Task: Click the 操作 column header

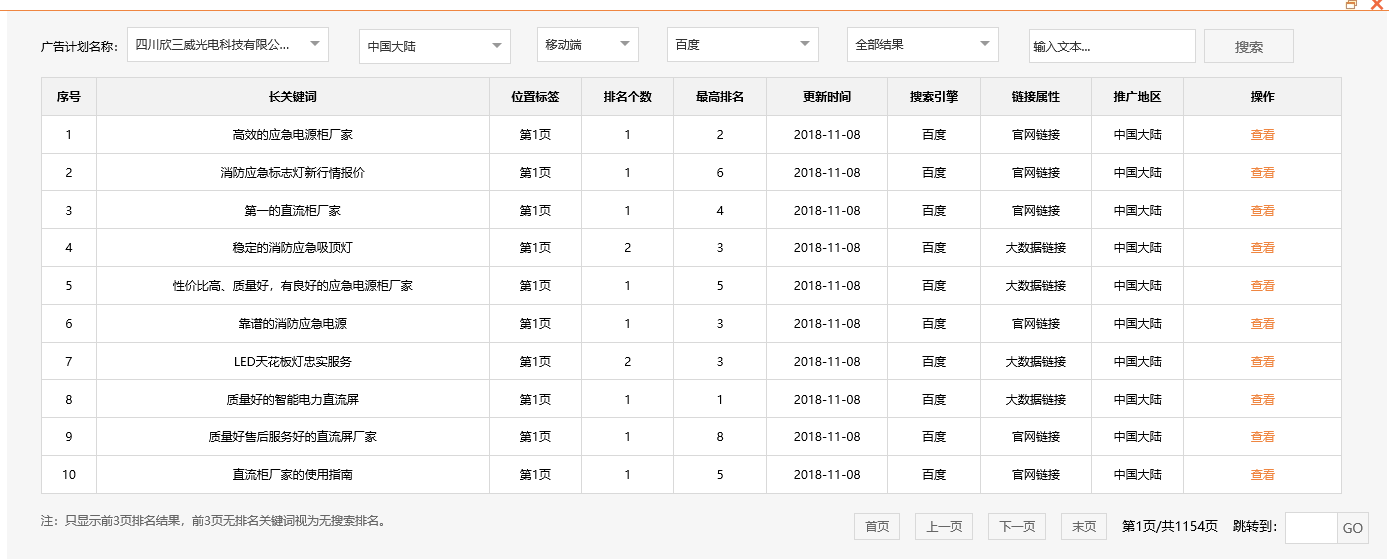Action: tap(1262, 97)
